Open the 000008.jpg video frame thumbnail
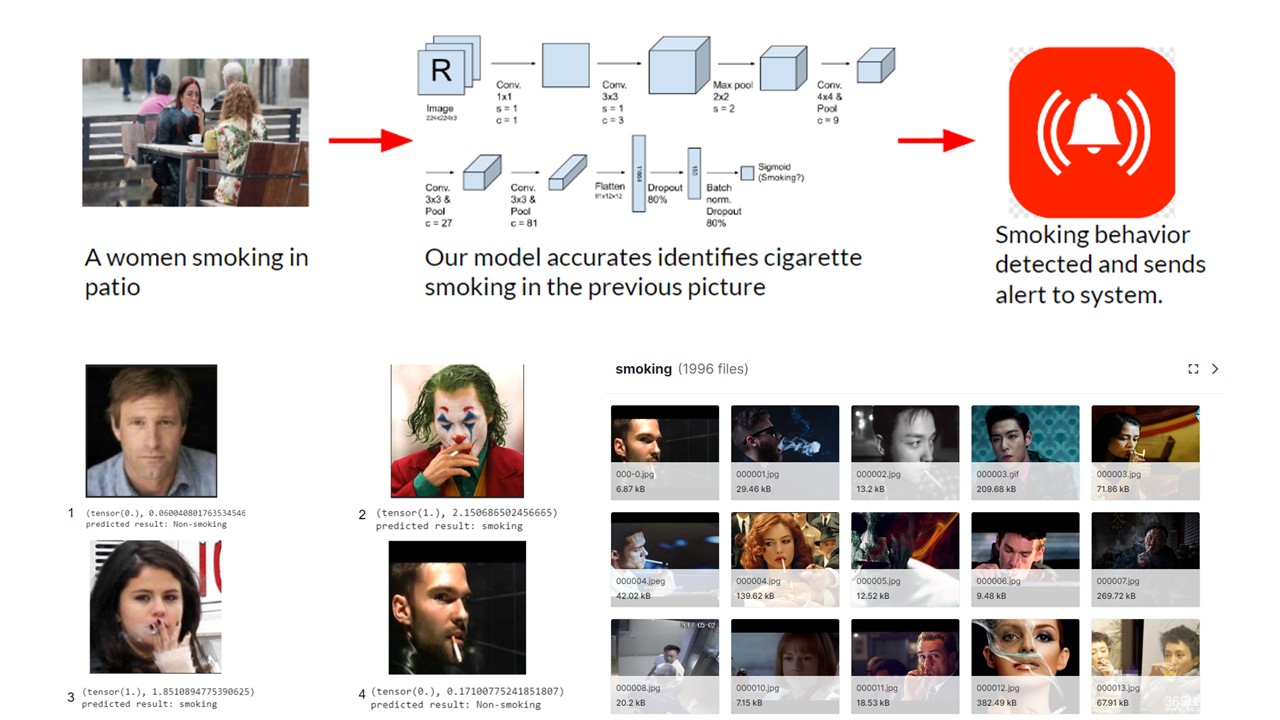The width and height of the screenshot is (1280, 720). 665,647
